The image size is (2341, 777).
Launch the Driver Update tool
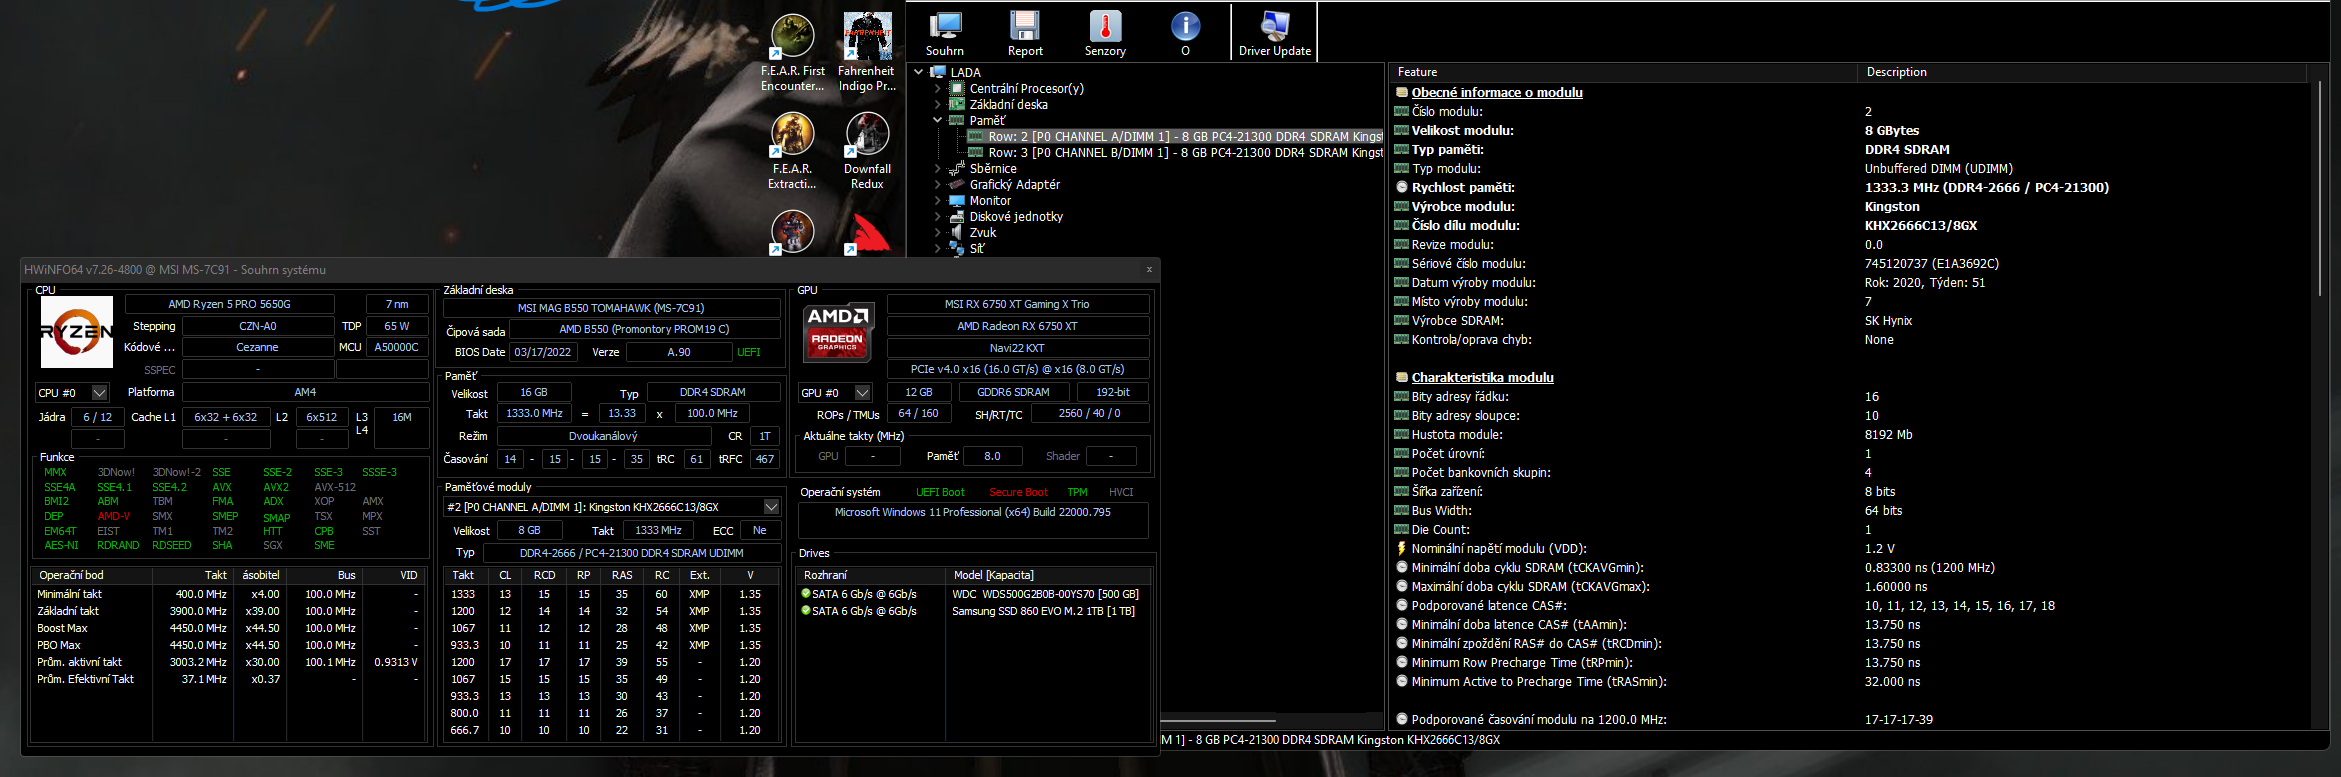[x=1274, y=33]
